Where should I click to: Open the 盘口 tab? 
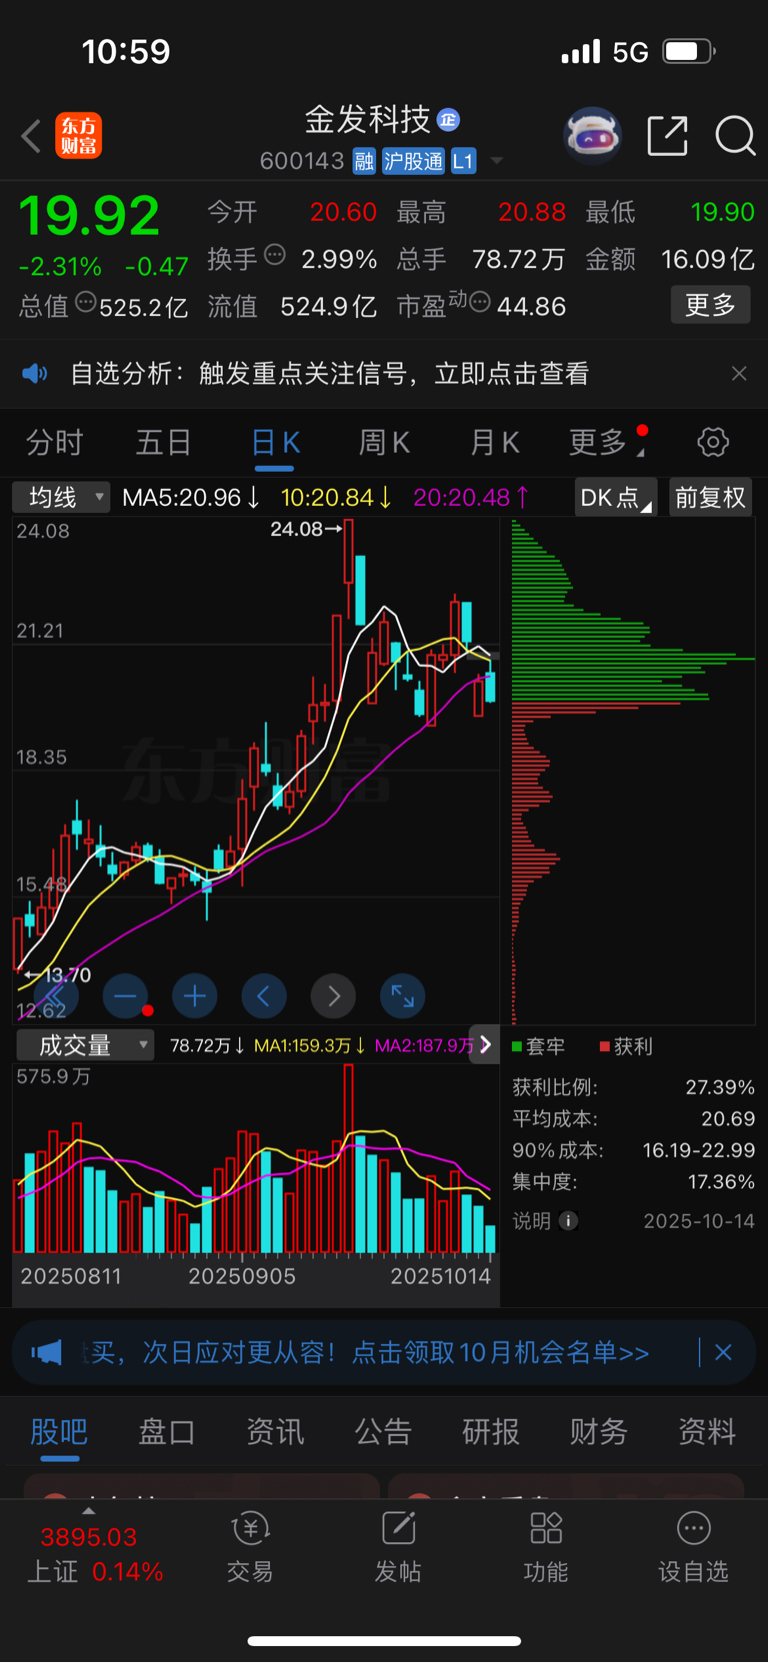pos(166,1432)
